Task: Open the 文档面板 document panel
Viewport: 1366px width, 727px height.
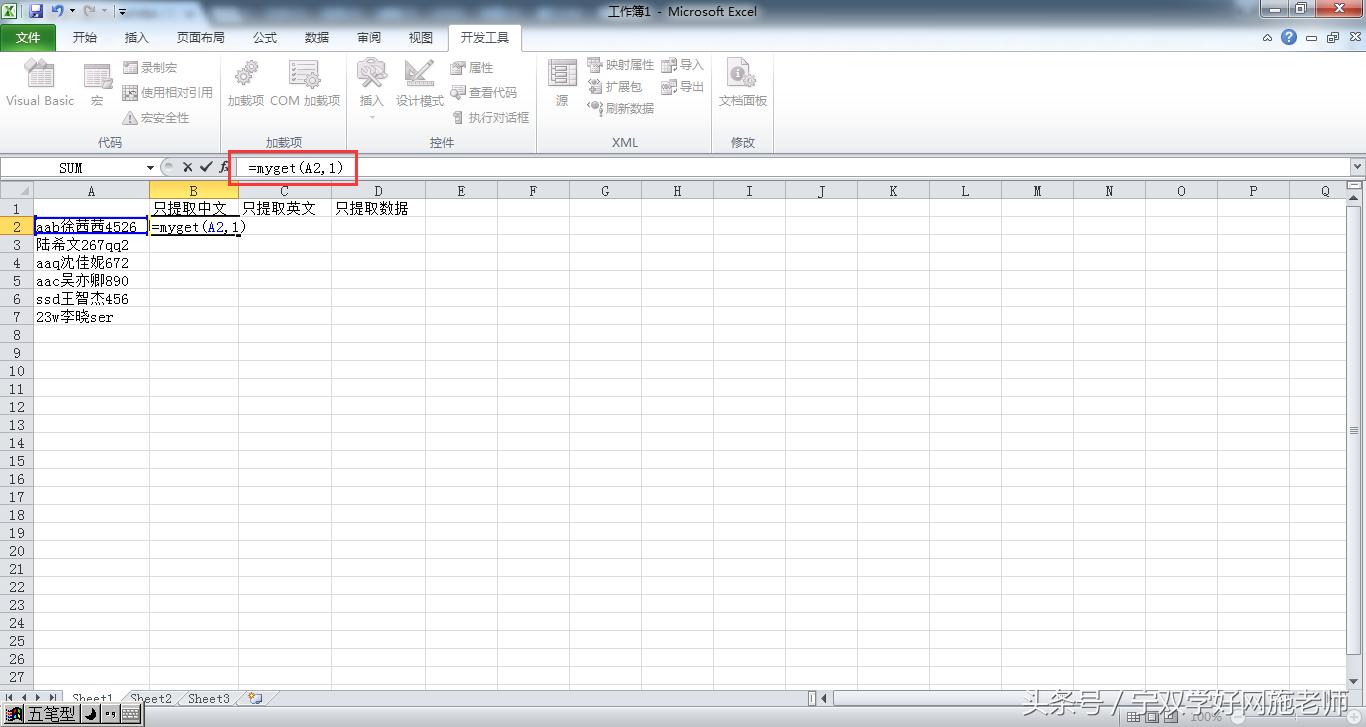Action: coord(742,83)
